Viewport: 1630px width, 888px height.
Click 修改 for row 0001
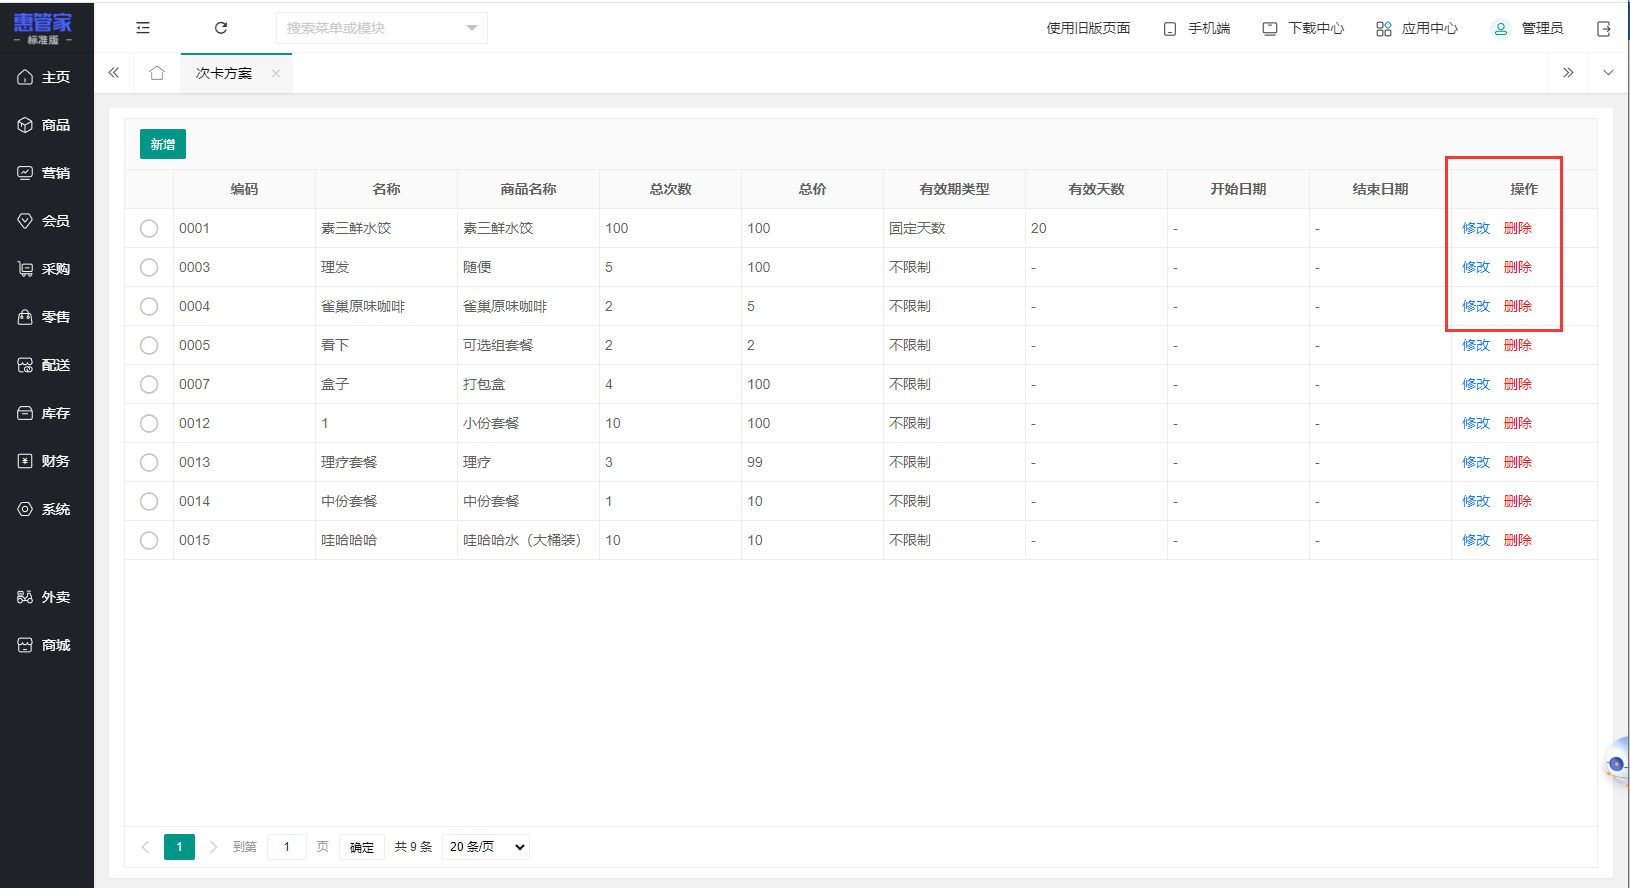1476,228
